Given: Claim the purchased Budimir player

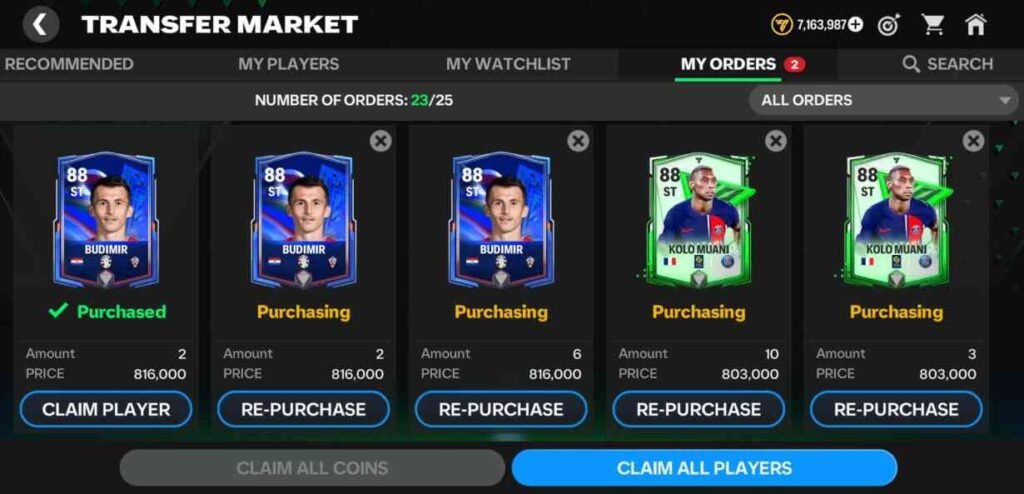Looking at the screenshot, I should [x=106, y=410].
